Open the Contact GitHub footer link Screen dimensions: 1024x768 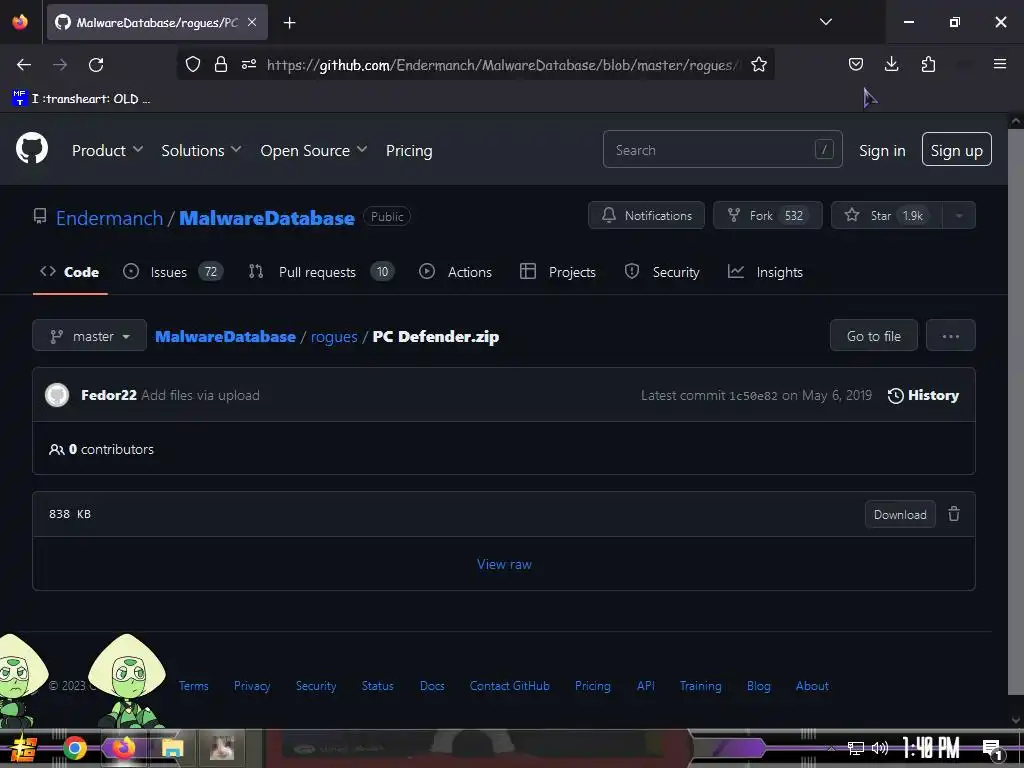(x=509, y=686)
